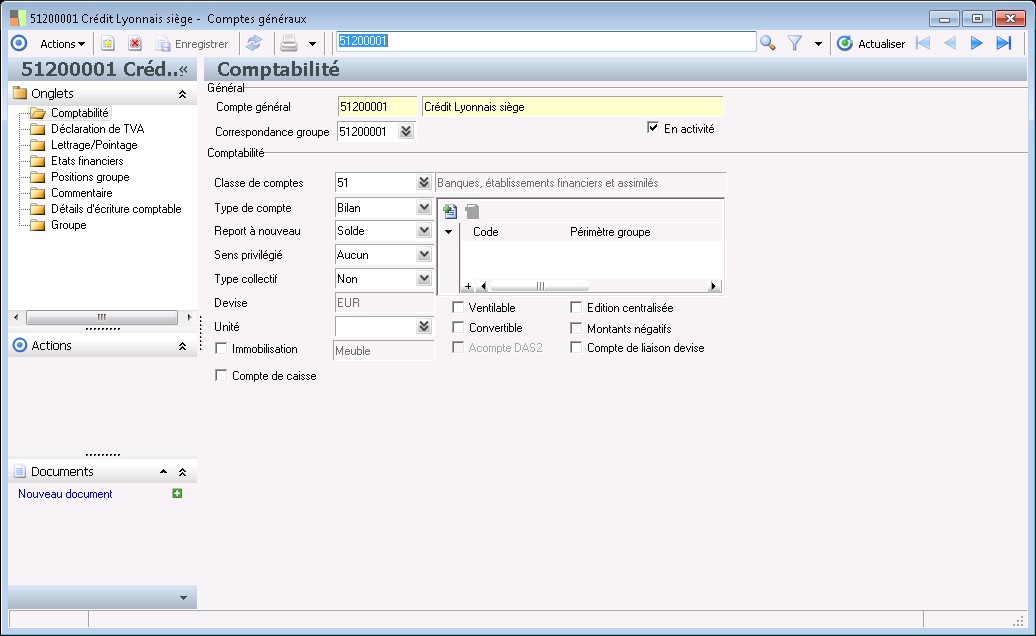
Task: Click the new record toolbar icon
Action: click(x=108, y=44)
